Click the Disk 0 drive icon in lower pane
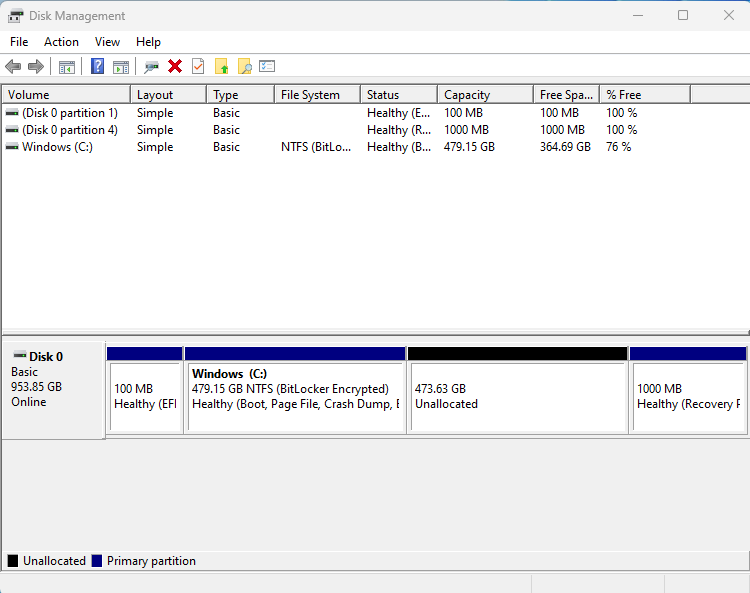The image size is (750, 593). pyautogui.click(x=20, y=355)
